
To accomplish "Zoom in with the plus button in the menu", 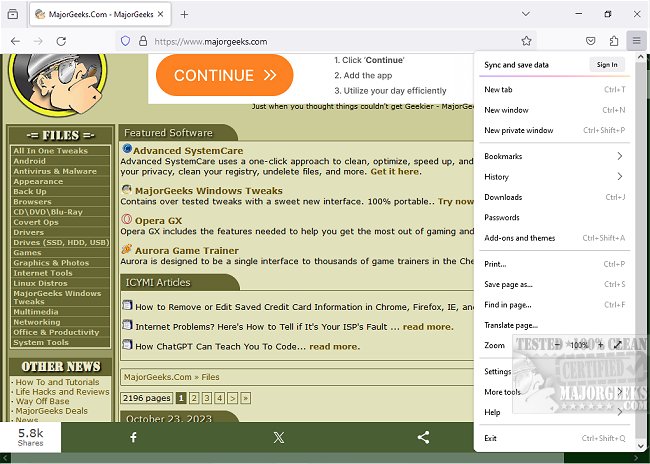I will pyautogui.click(x=601, y=345).
